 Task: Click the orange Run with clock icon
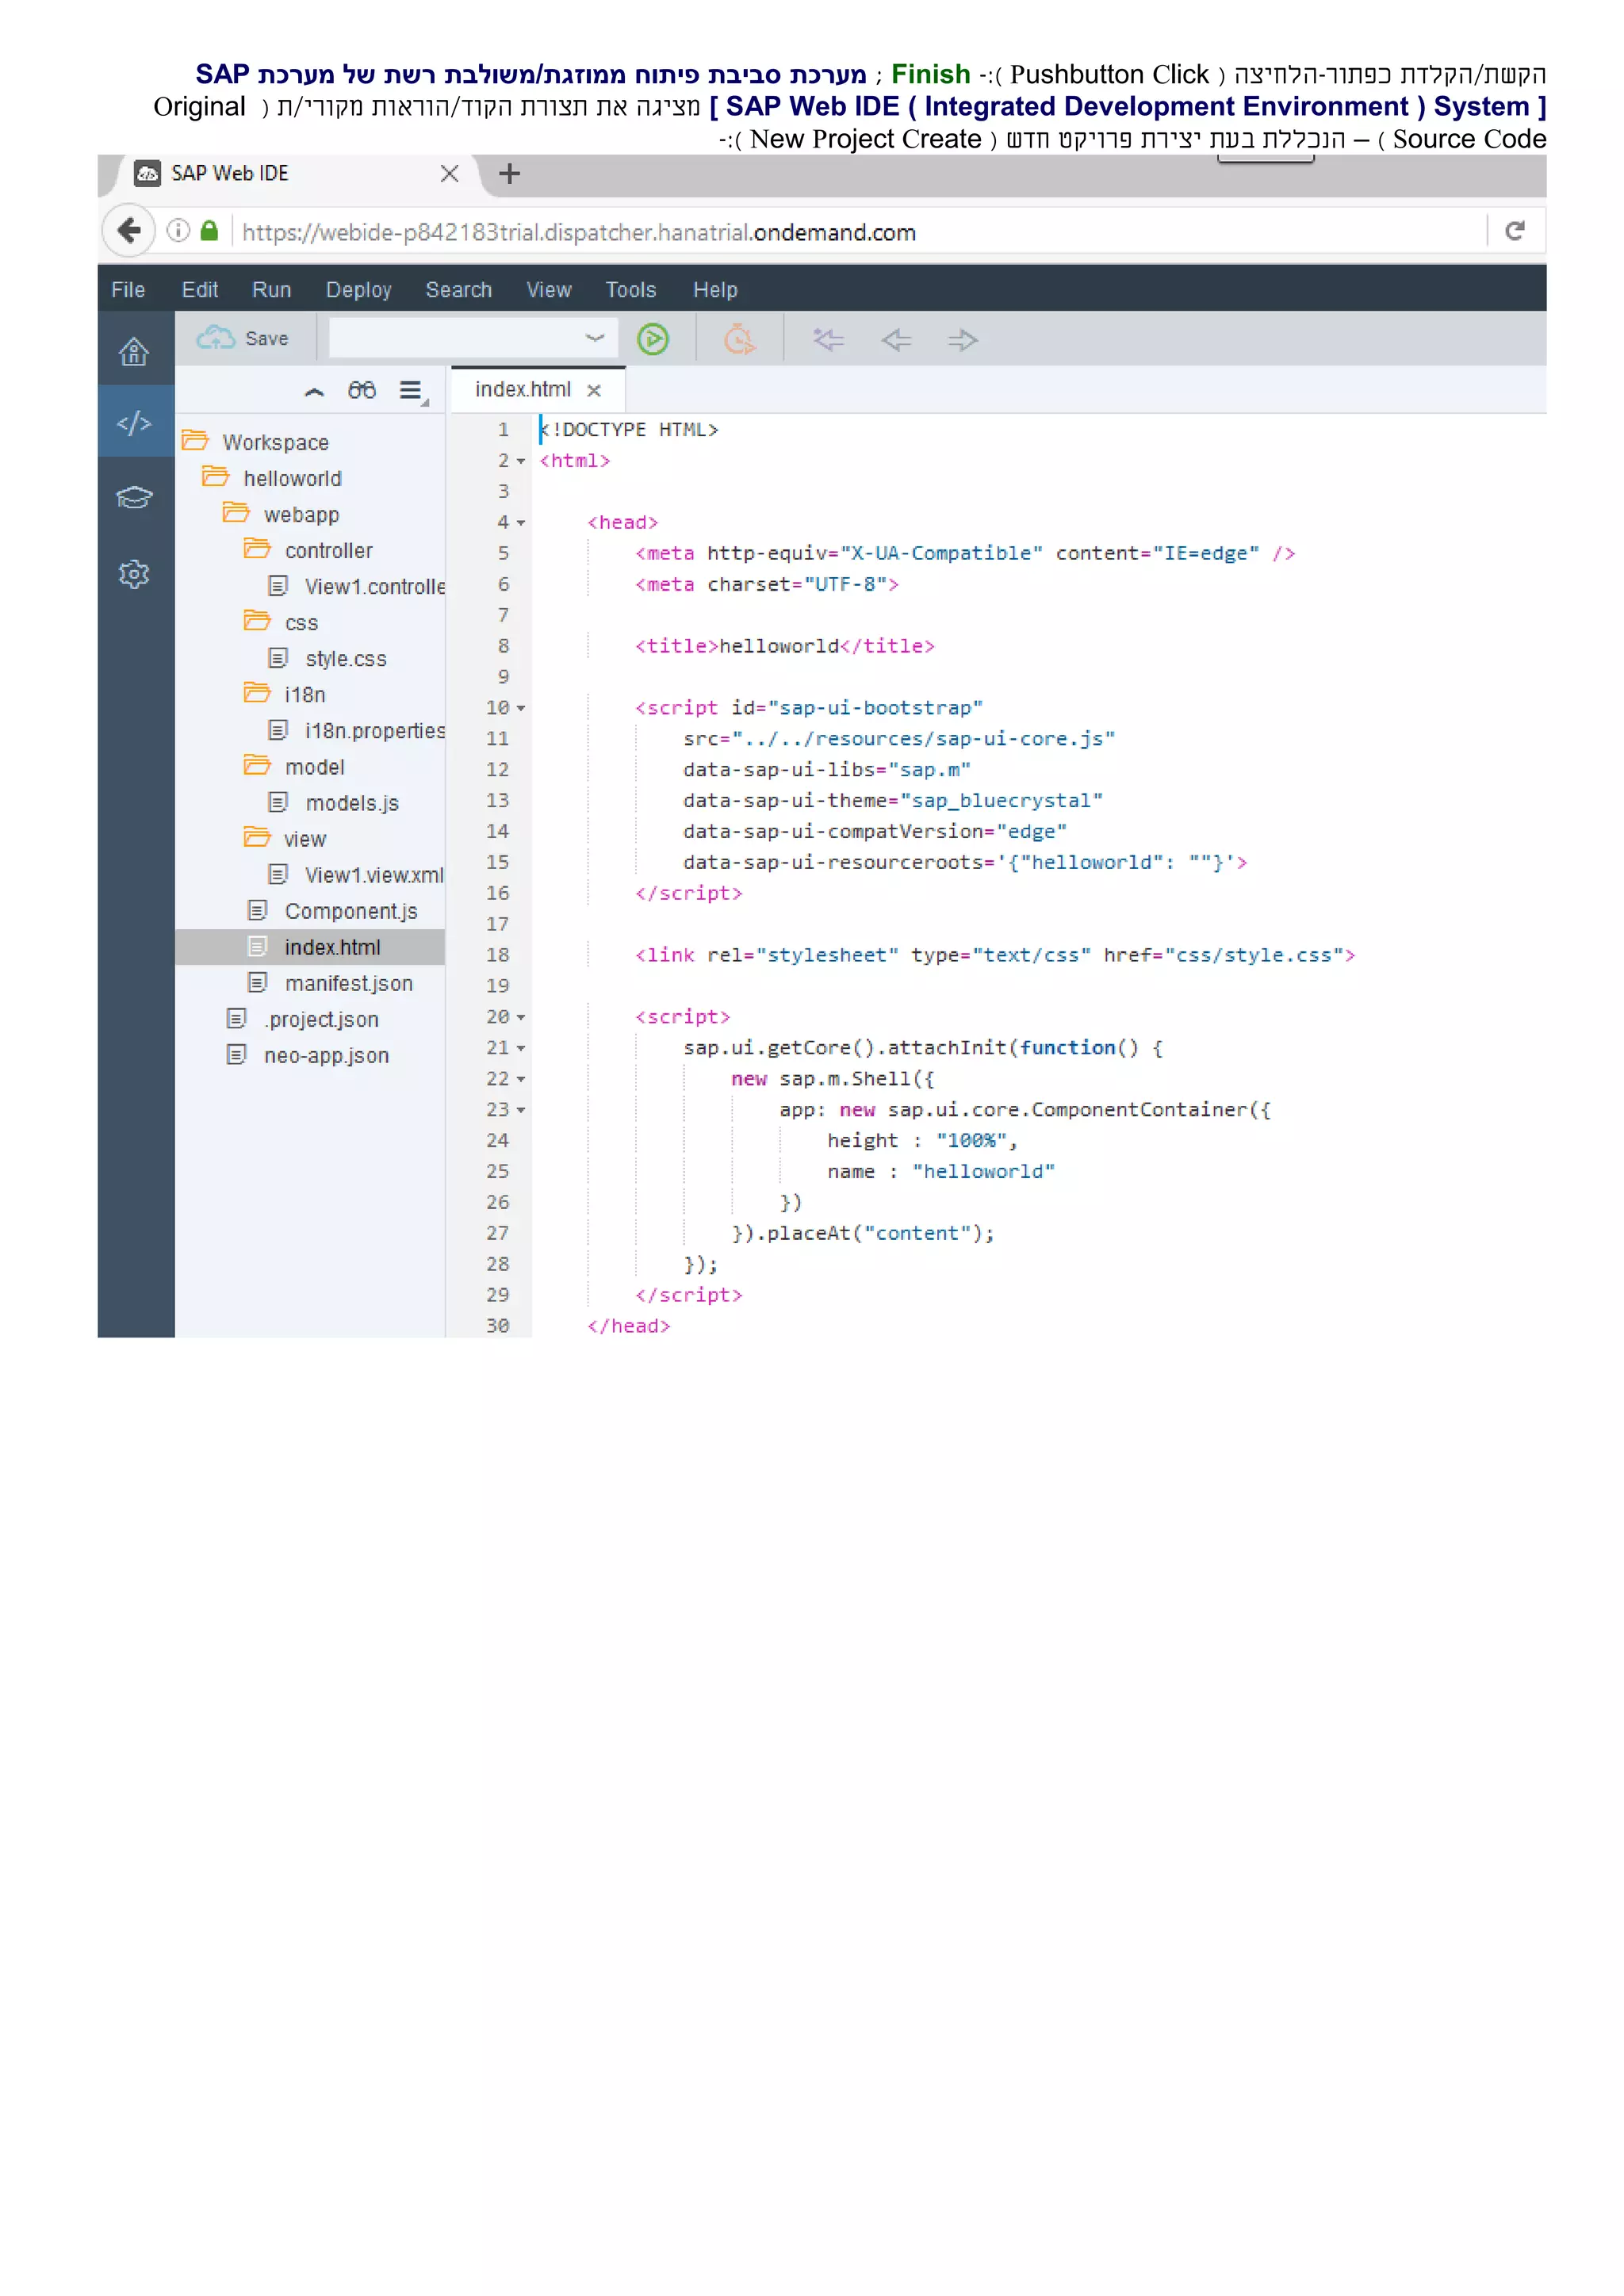739,340
